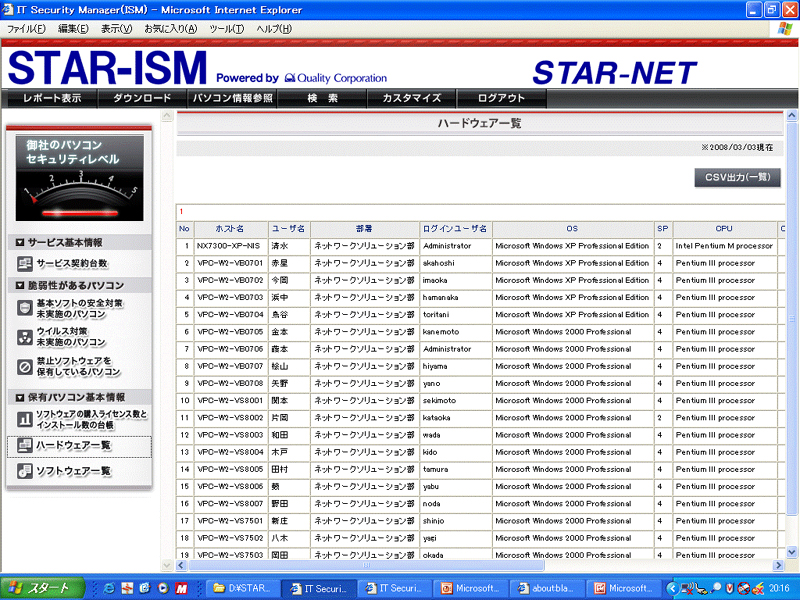Click the ホスト名 column header
Screen dimensions: 800x600
[x=231, y=229]
